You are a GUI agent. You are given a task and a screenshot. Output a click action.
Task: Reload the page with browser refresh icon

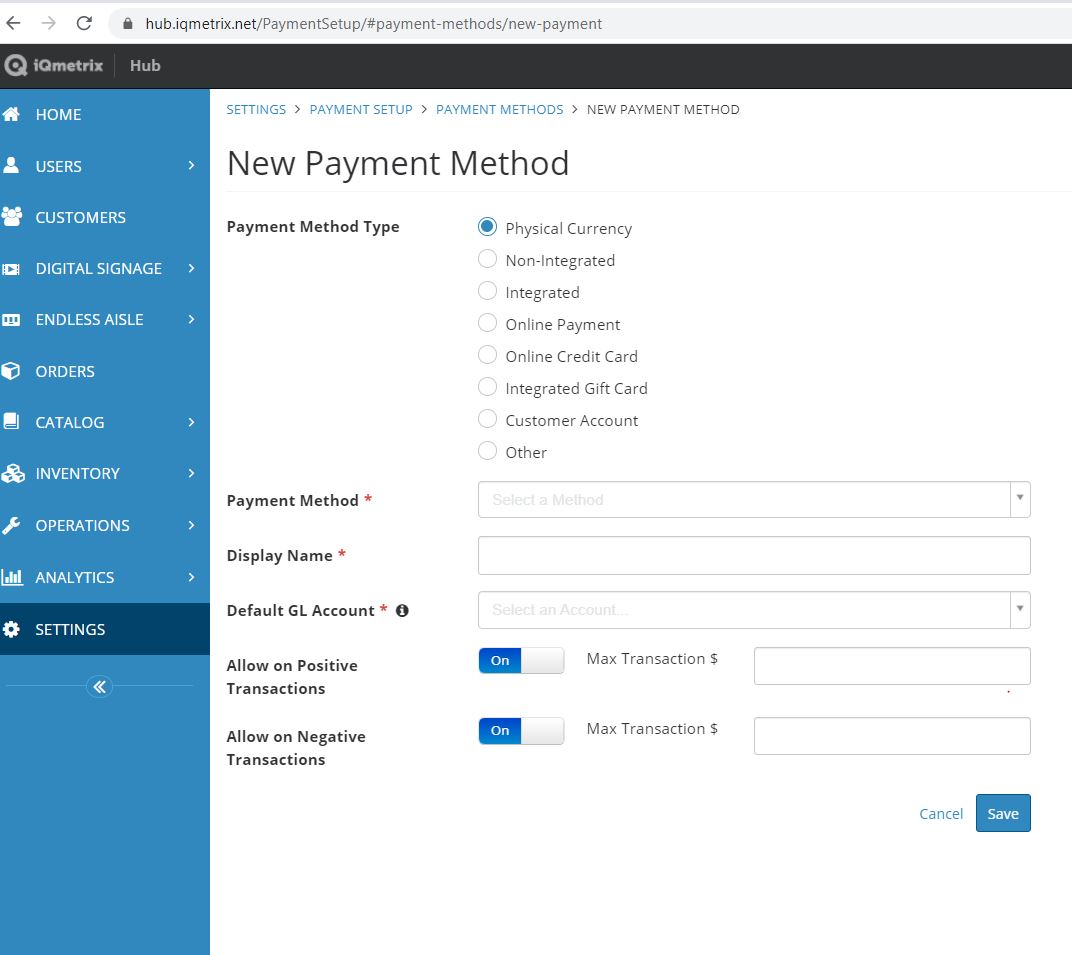[x=84, y=23]
